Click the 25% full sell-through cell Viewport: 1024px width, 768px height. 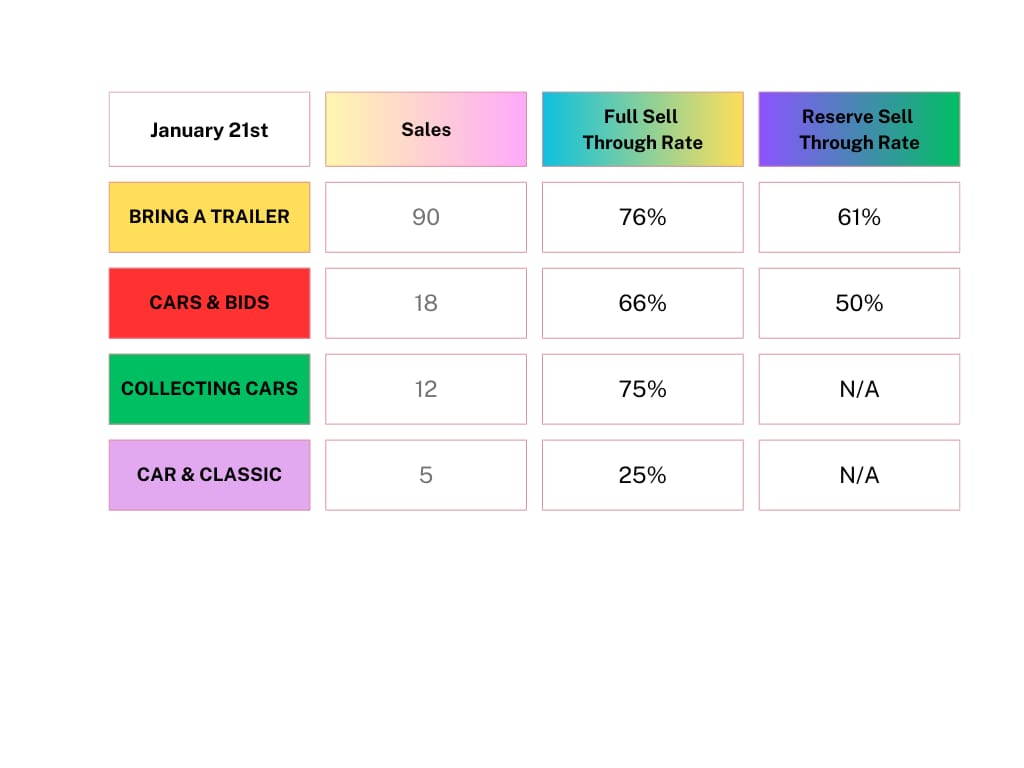(x=643, y=475)
